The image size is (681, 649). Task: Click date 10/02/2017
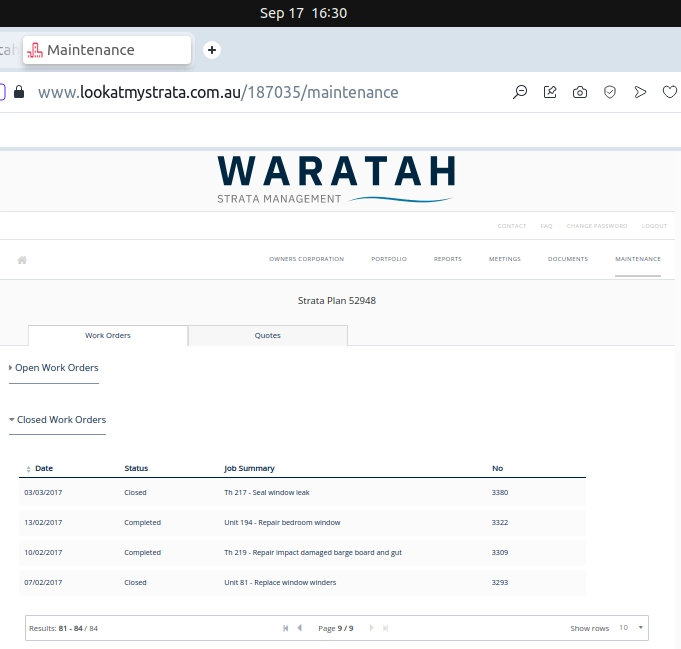click(x=43, y=553)
